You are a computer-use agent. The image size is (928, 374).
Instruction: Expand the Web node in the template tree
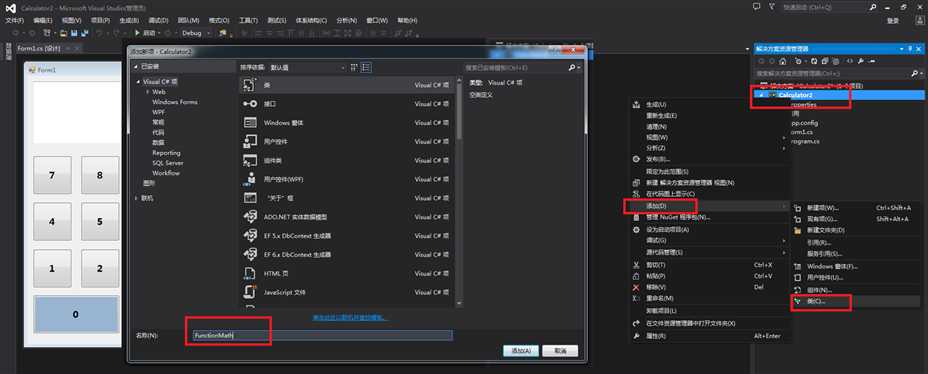tap(147, 92)
